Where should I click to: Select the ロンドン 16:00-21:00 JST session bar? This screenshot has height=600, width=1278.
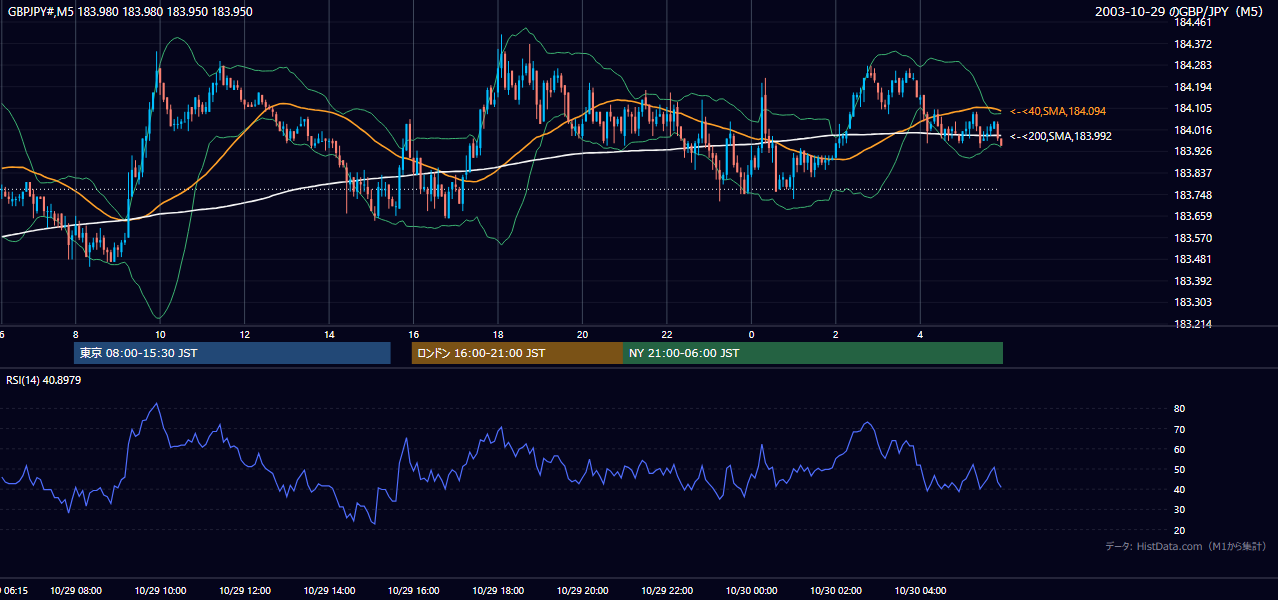[x=518, y=353]
